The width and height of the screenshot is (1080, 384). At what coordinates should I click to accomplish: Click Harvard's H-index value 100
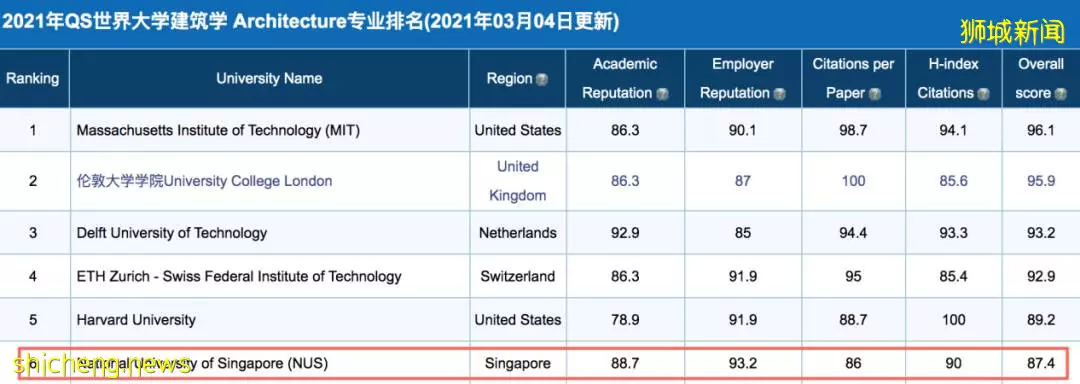pyautogui.click(x=953, y=320)
